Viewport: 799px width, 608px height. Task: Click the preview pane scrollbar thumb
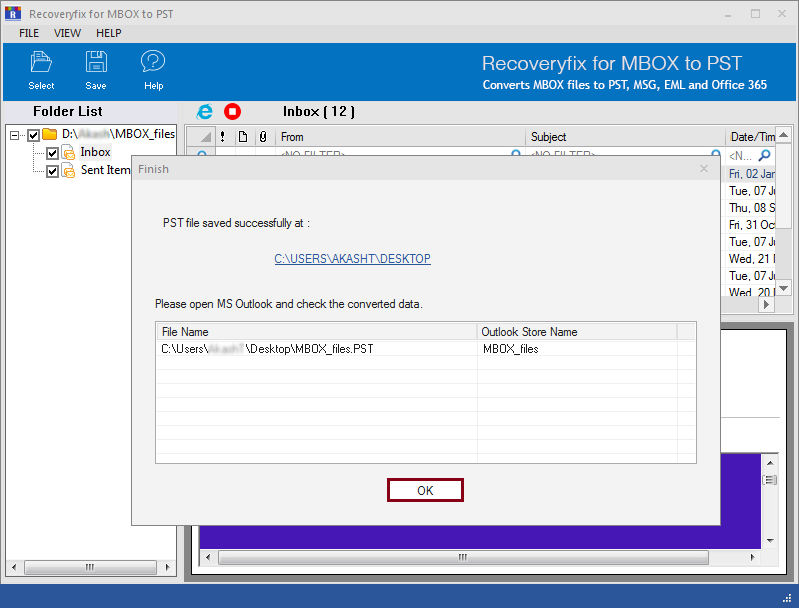tap(770, 480)
